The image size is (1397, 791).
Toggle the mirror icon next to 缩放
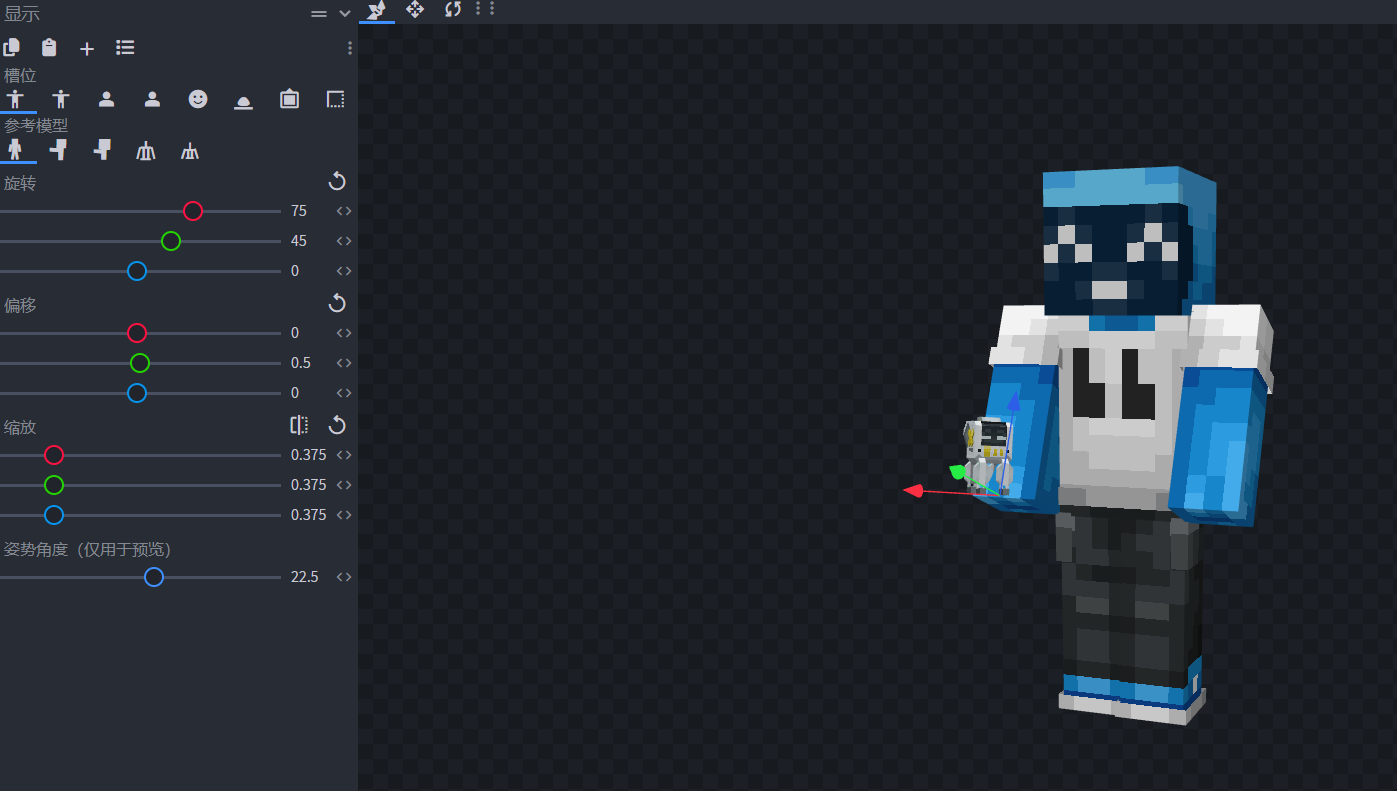click(x=299, y=425)
